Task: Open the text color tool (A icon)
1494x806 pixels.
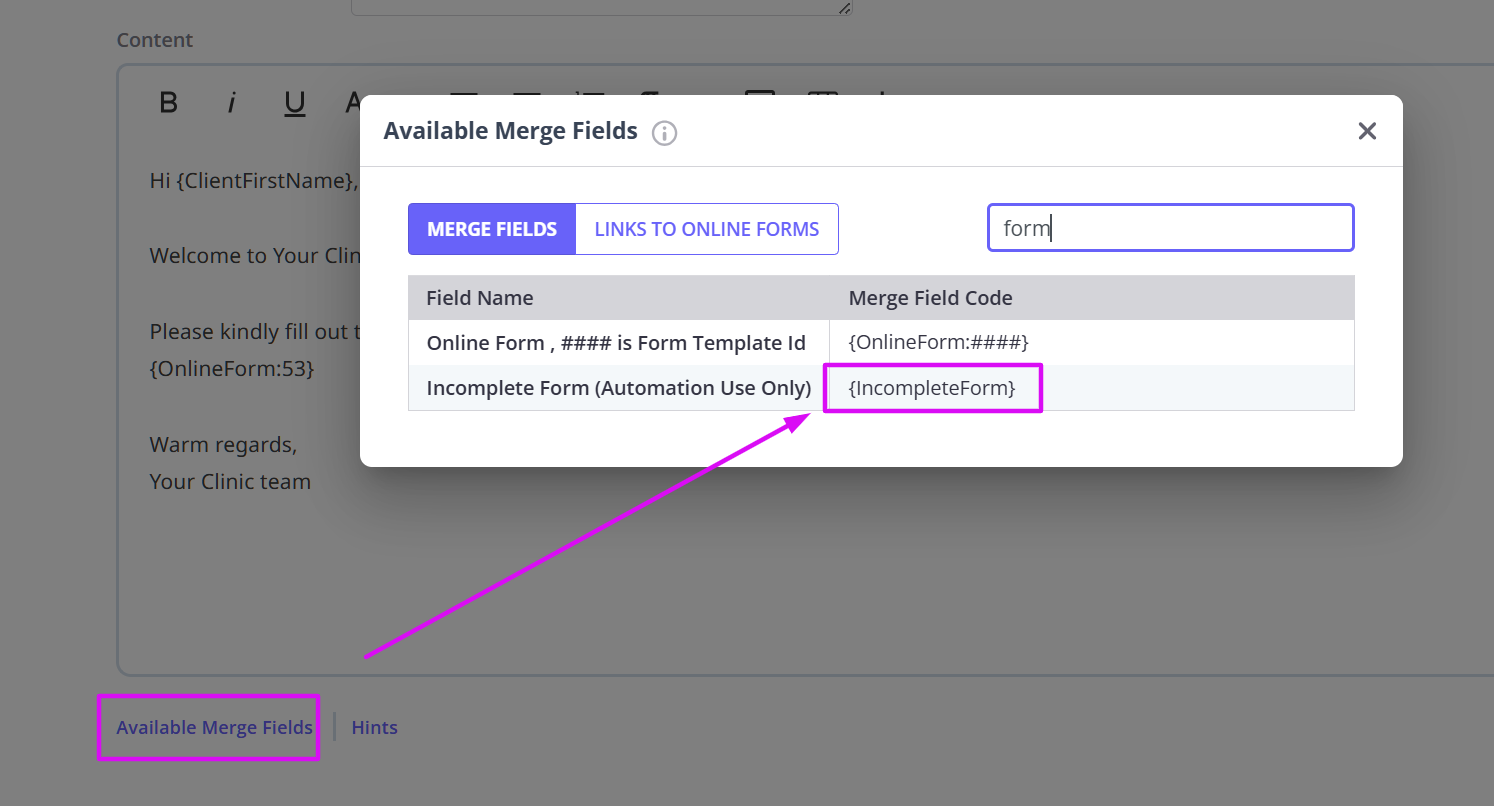Action: pos(352,101)
